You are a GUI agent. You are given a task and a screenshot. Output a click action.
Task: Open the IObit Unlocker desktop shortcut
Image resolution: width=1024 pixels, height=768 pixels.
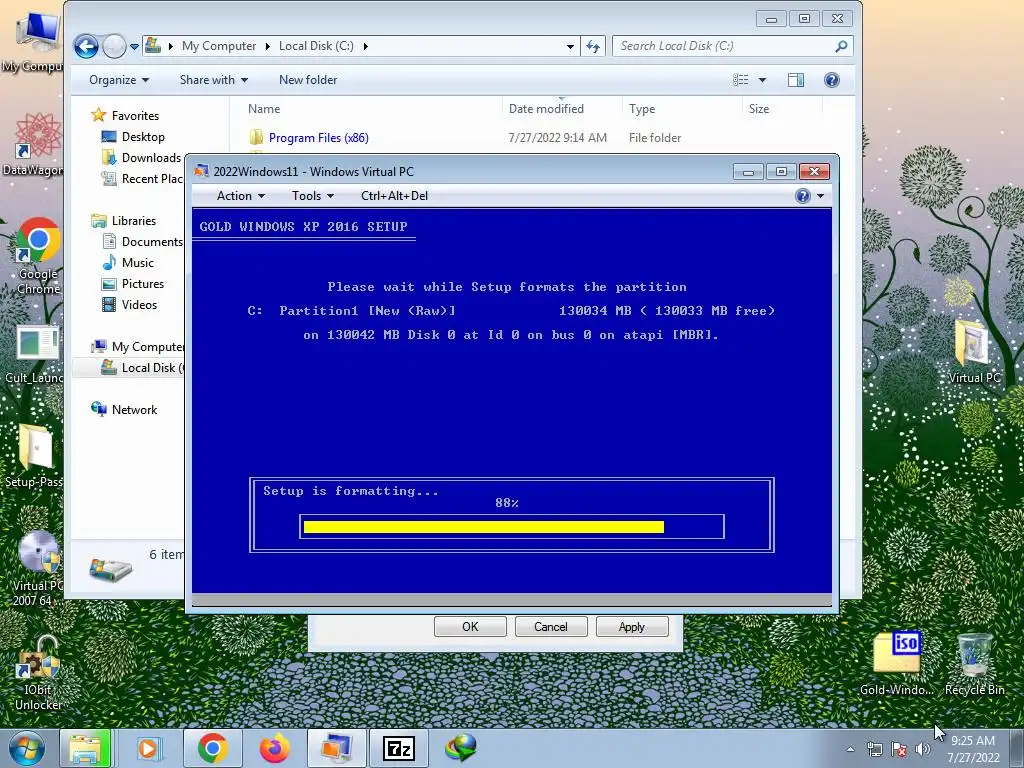tap(39, 673)
